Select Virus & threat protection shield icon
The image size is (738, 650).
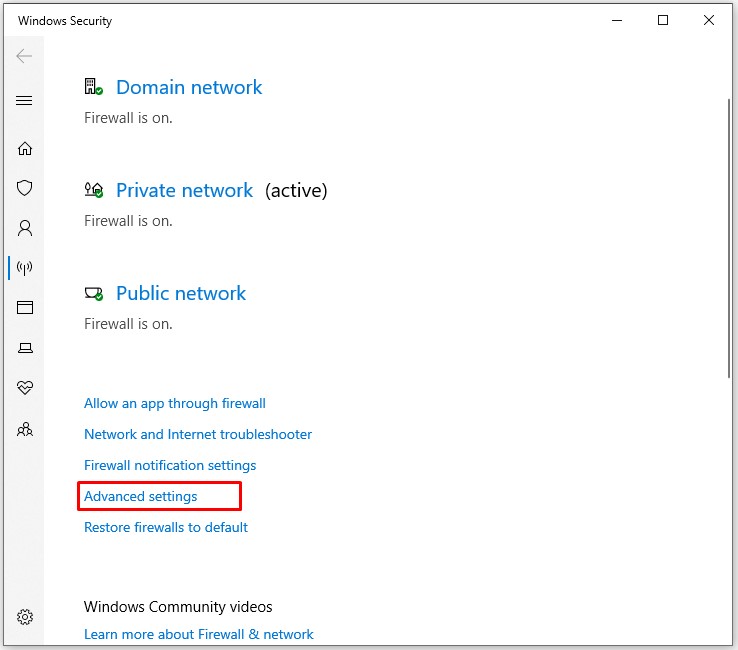25,188
